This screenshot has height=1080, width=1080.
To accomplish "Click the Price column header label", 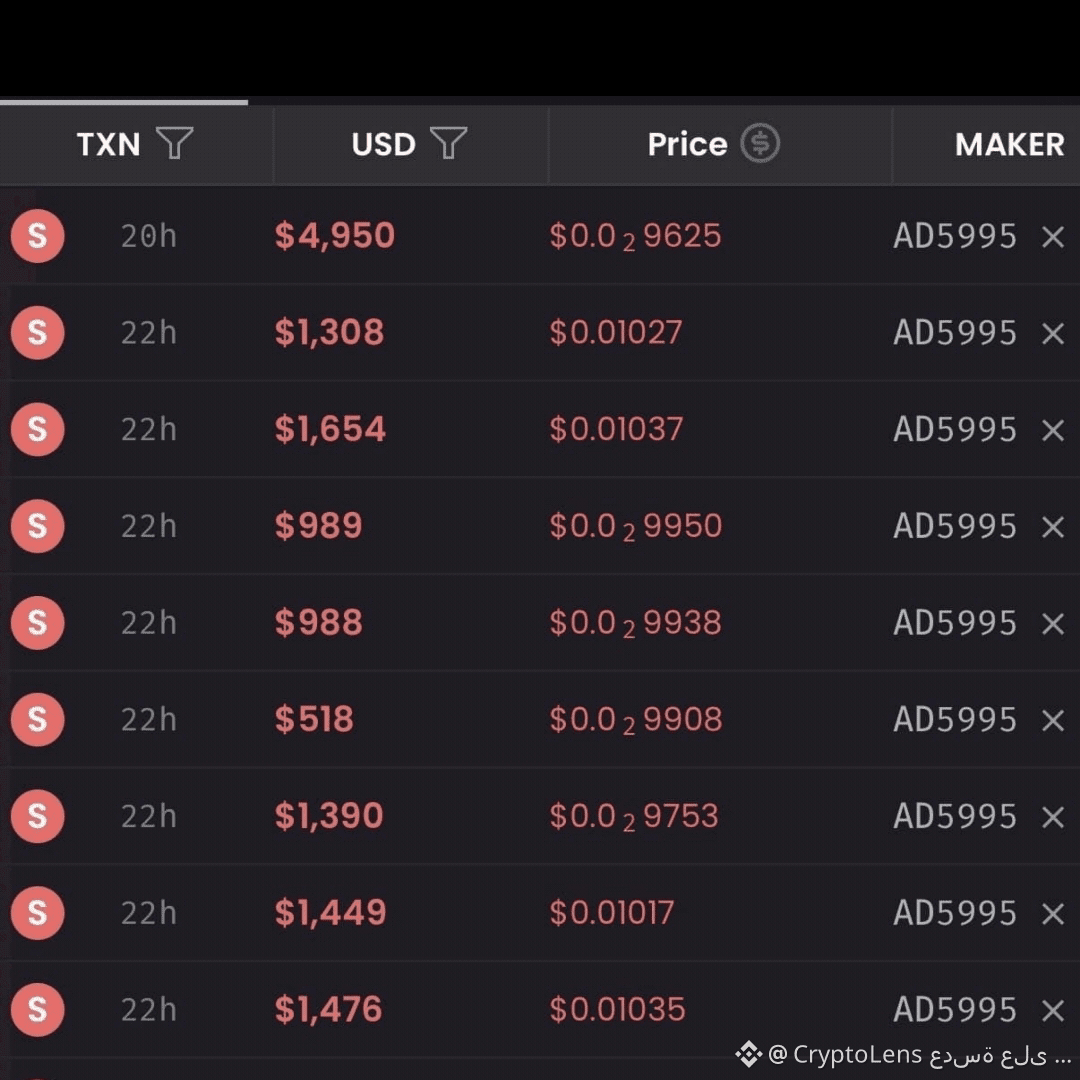I will pyautogui.click(x=687, y=145).
